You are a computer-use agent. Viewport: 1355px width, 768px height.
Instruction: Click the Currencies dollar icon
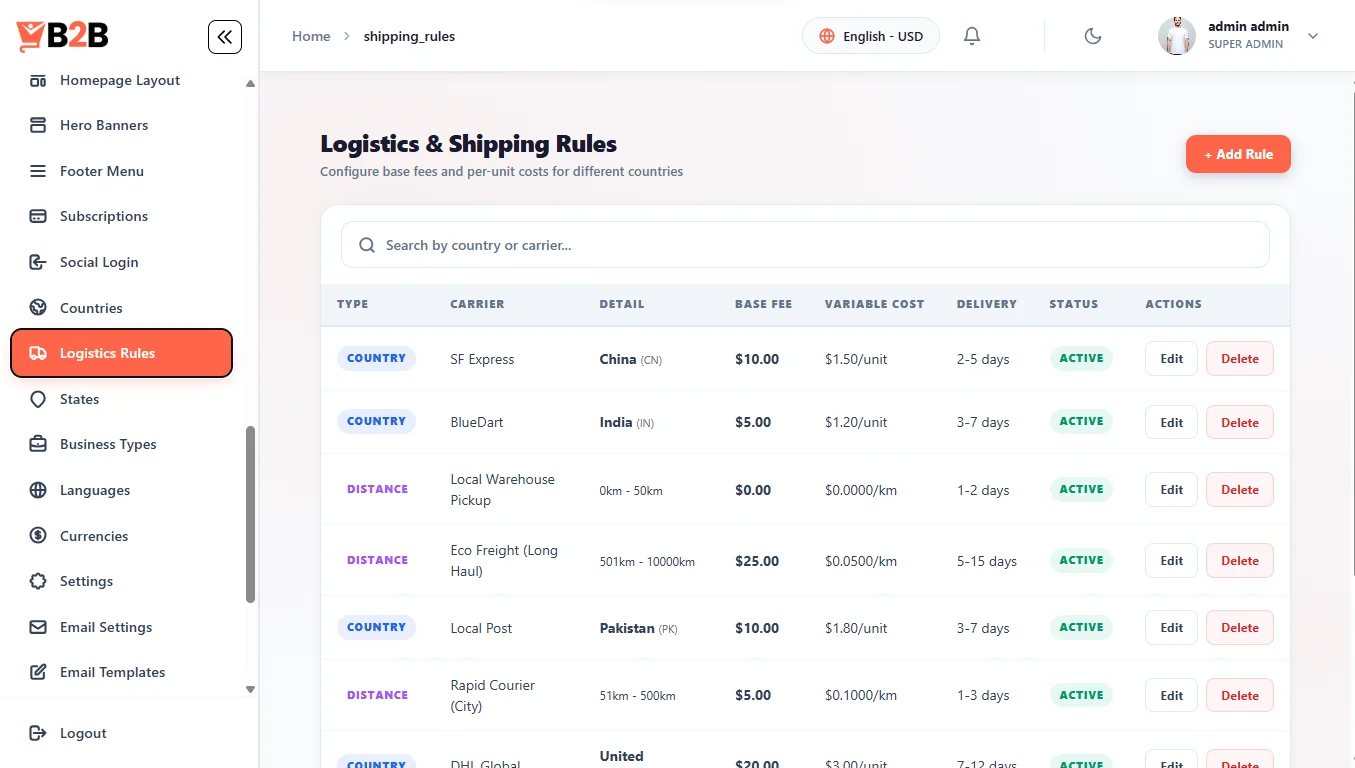(x=38, y=536)
